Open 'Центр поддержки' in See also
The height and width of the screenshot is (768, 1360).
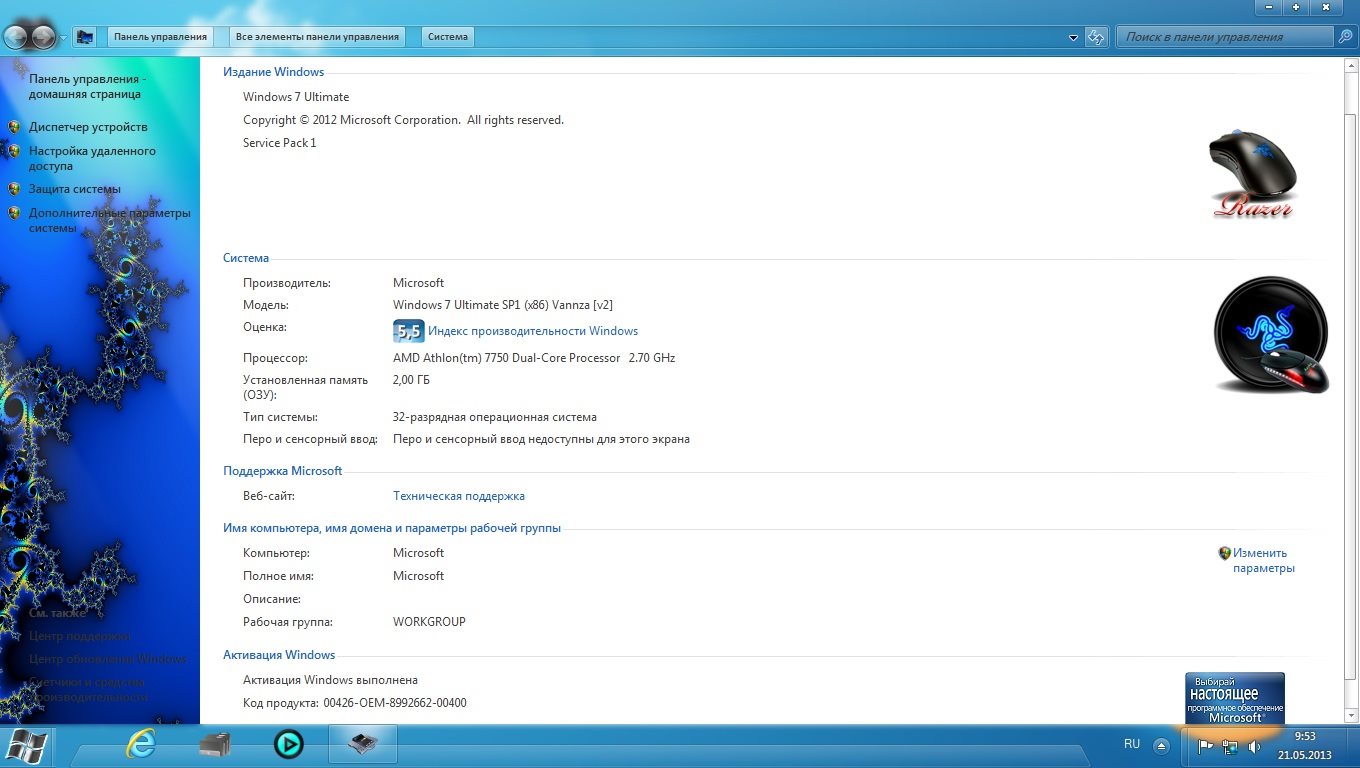pyautogui.click(x=80, y=636)
